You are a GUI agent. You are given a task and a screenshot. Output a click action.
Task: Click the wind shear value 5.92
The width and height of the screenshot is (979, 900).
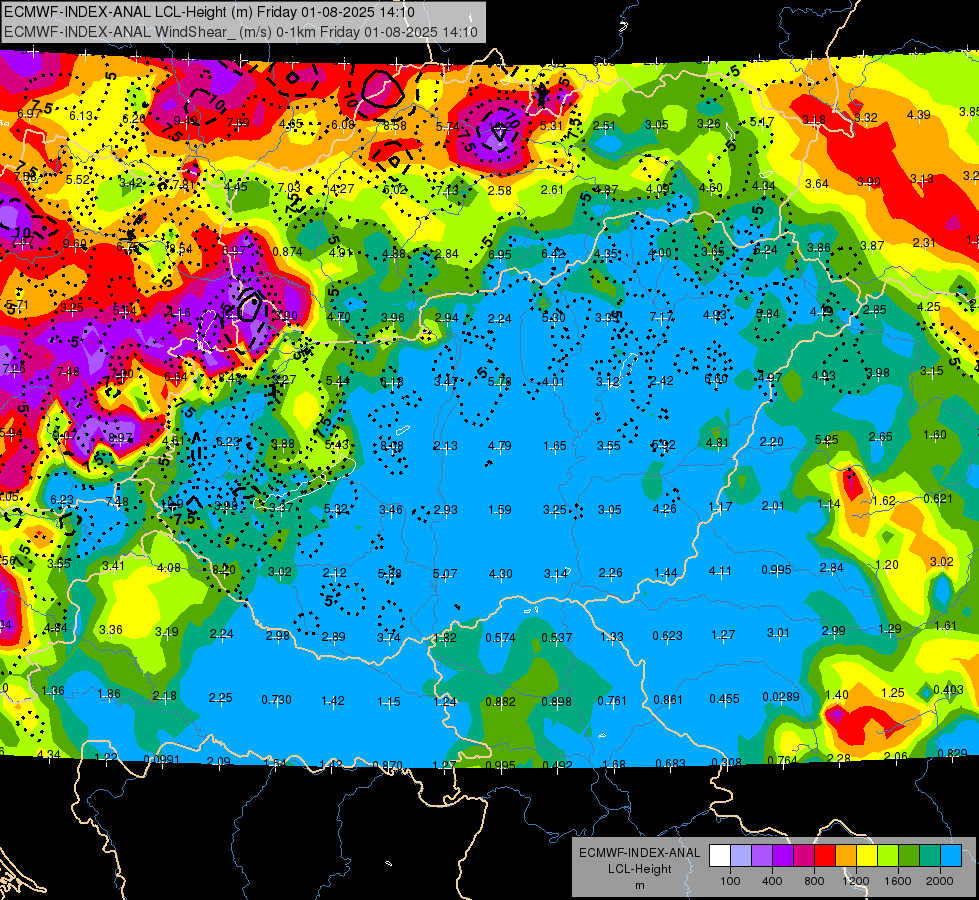point(663,445)
